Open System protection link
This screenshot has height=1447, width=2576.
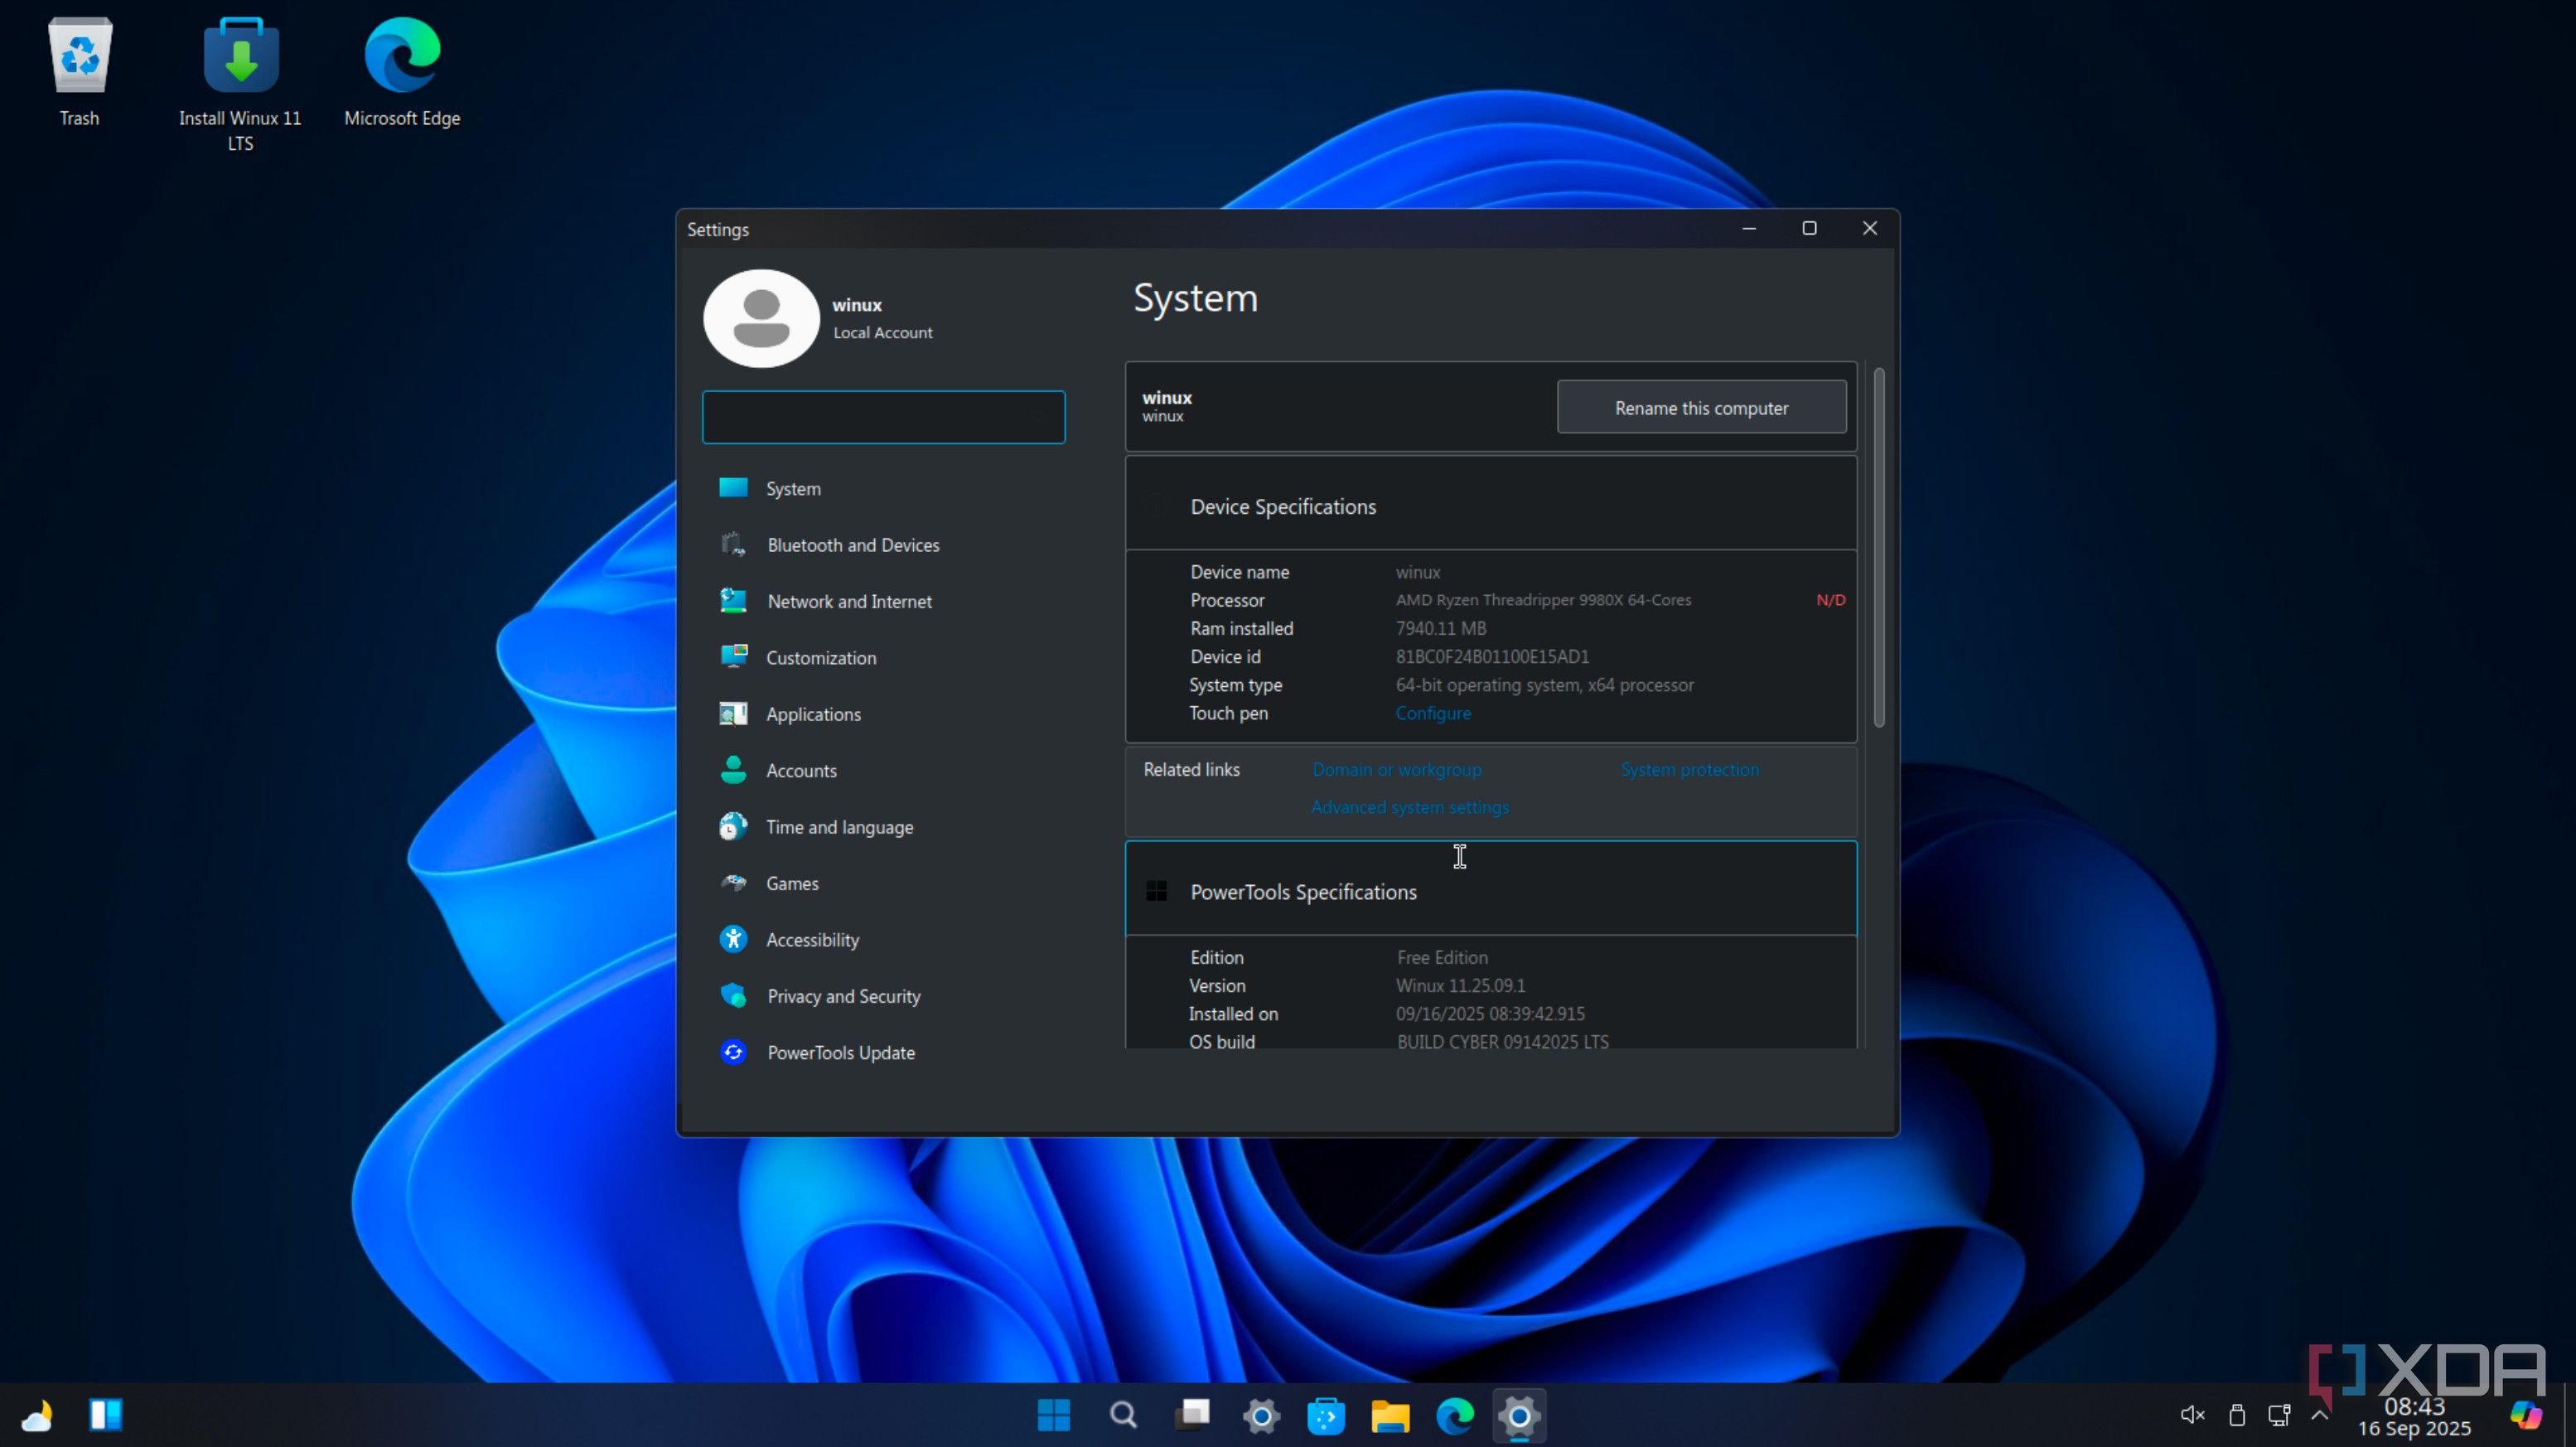pos(1689,769)
